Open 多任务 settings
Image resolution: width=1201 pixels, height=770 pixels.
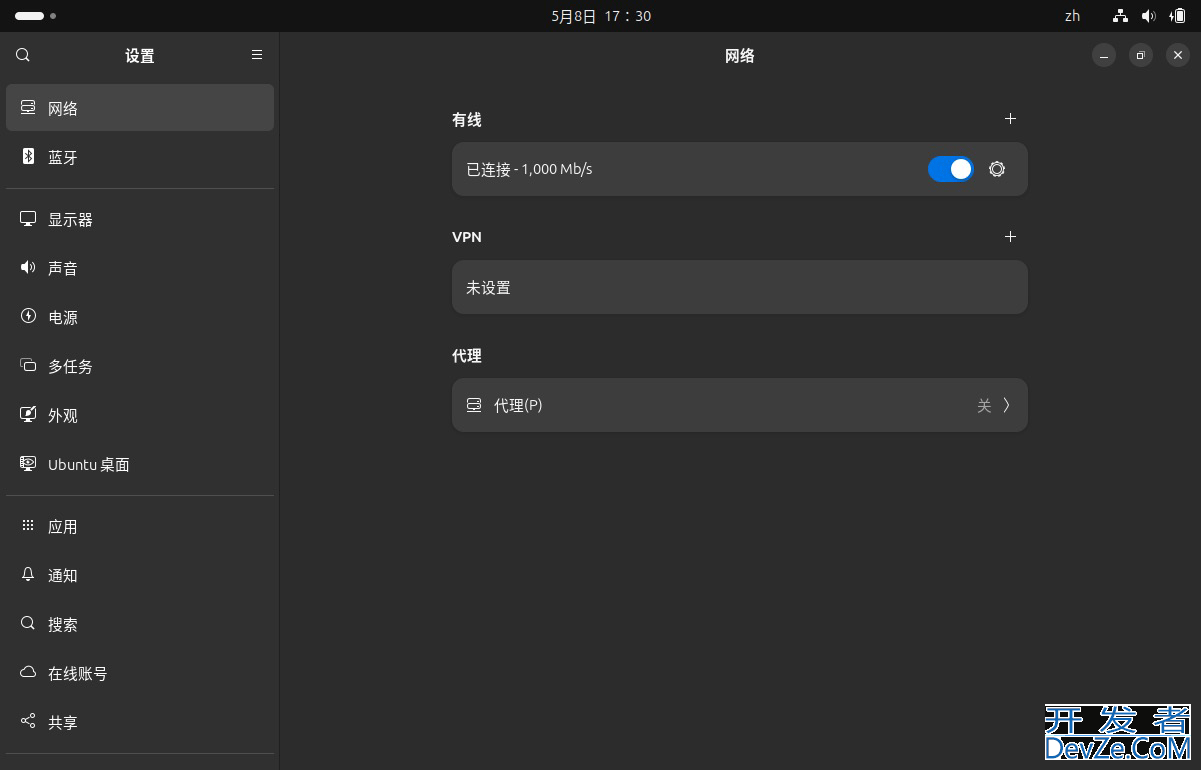[140, 366]
